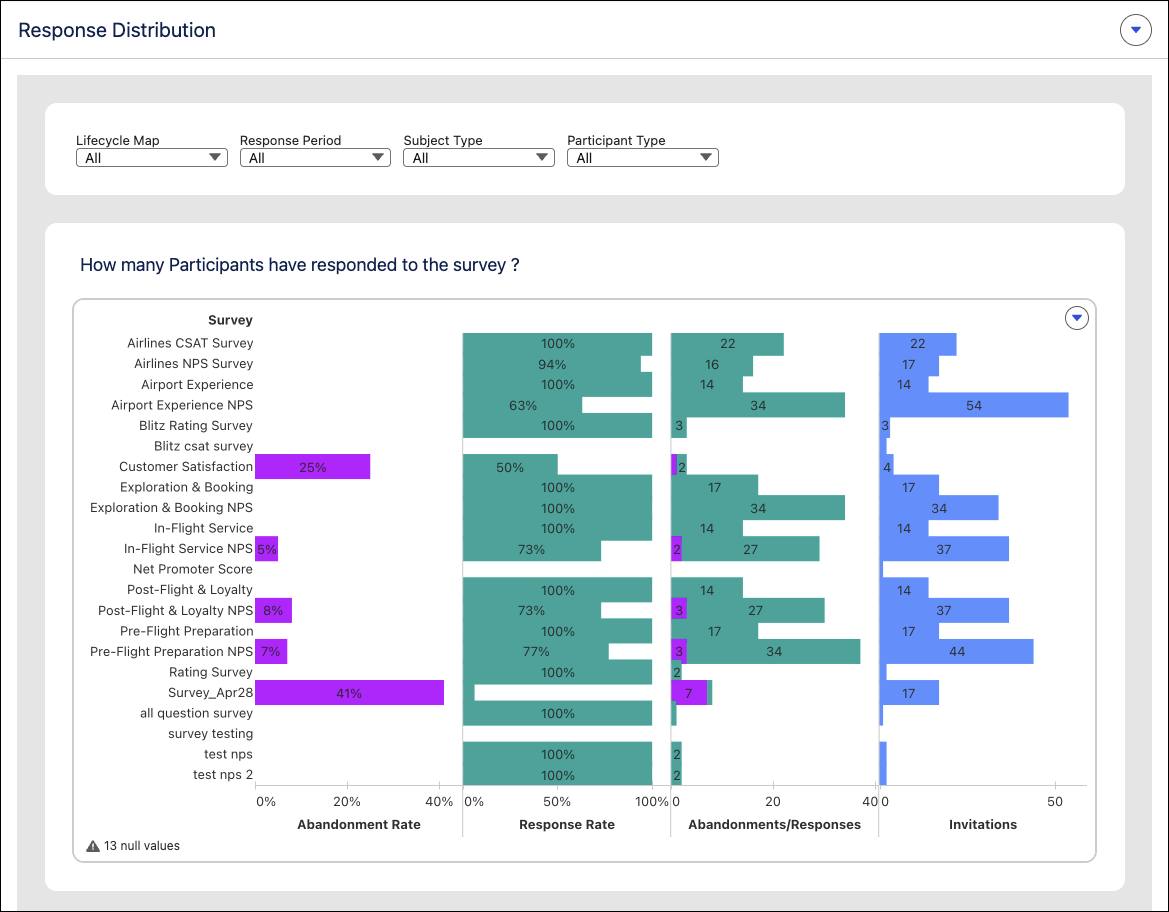1169x912 pixels.
Task: Click the null values warning triangle icon
Action: click(92, 846)
